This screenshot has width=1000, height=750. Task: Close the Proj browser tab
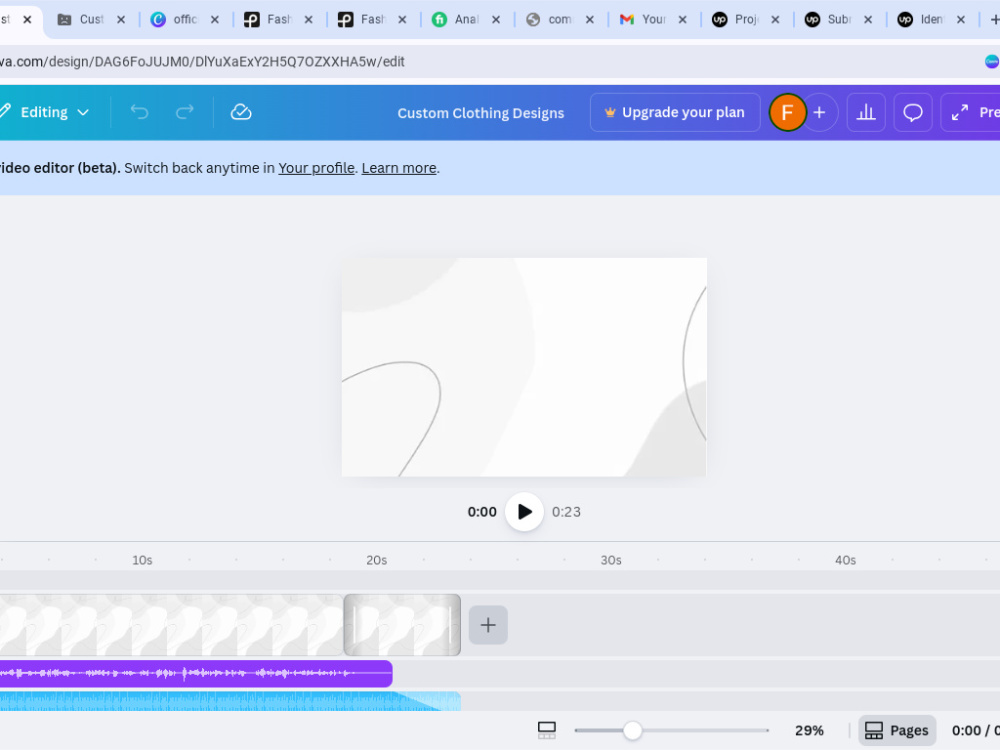click(x=775, y=20)
